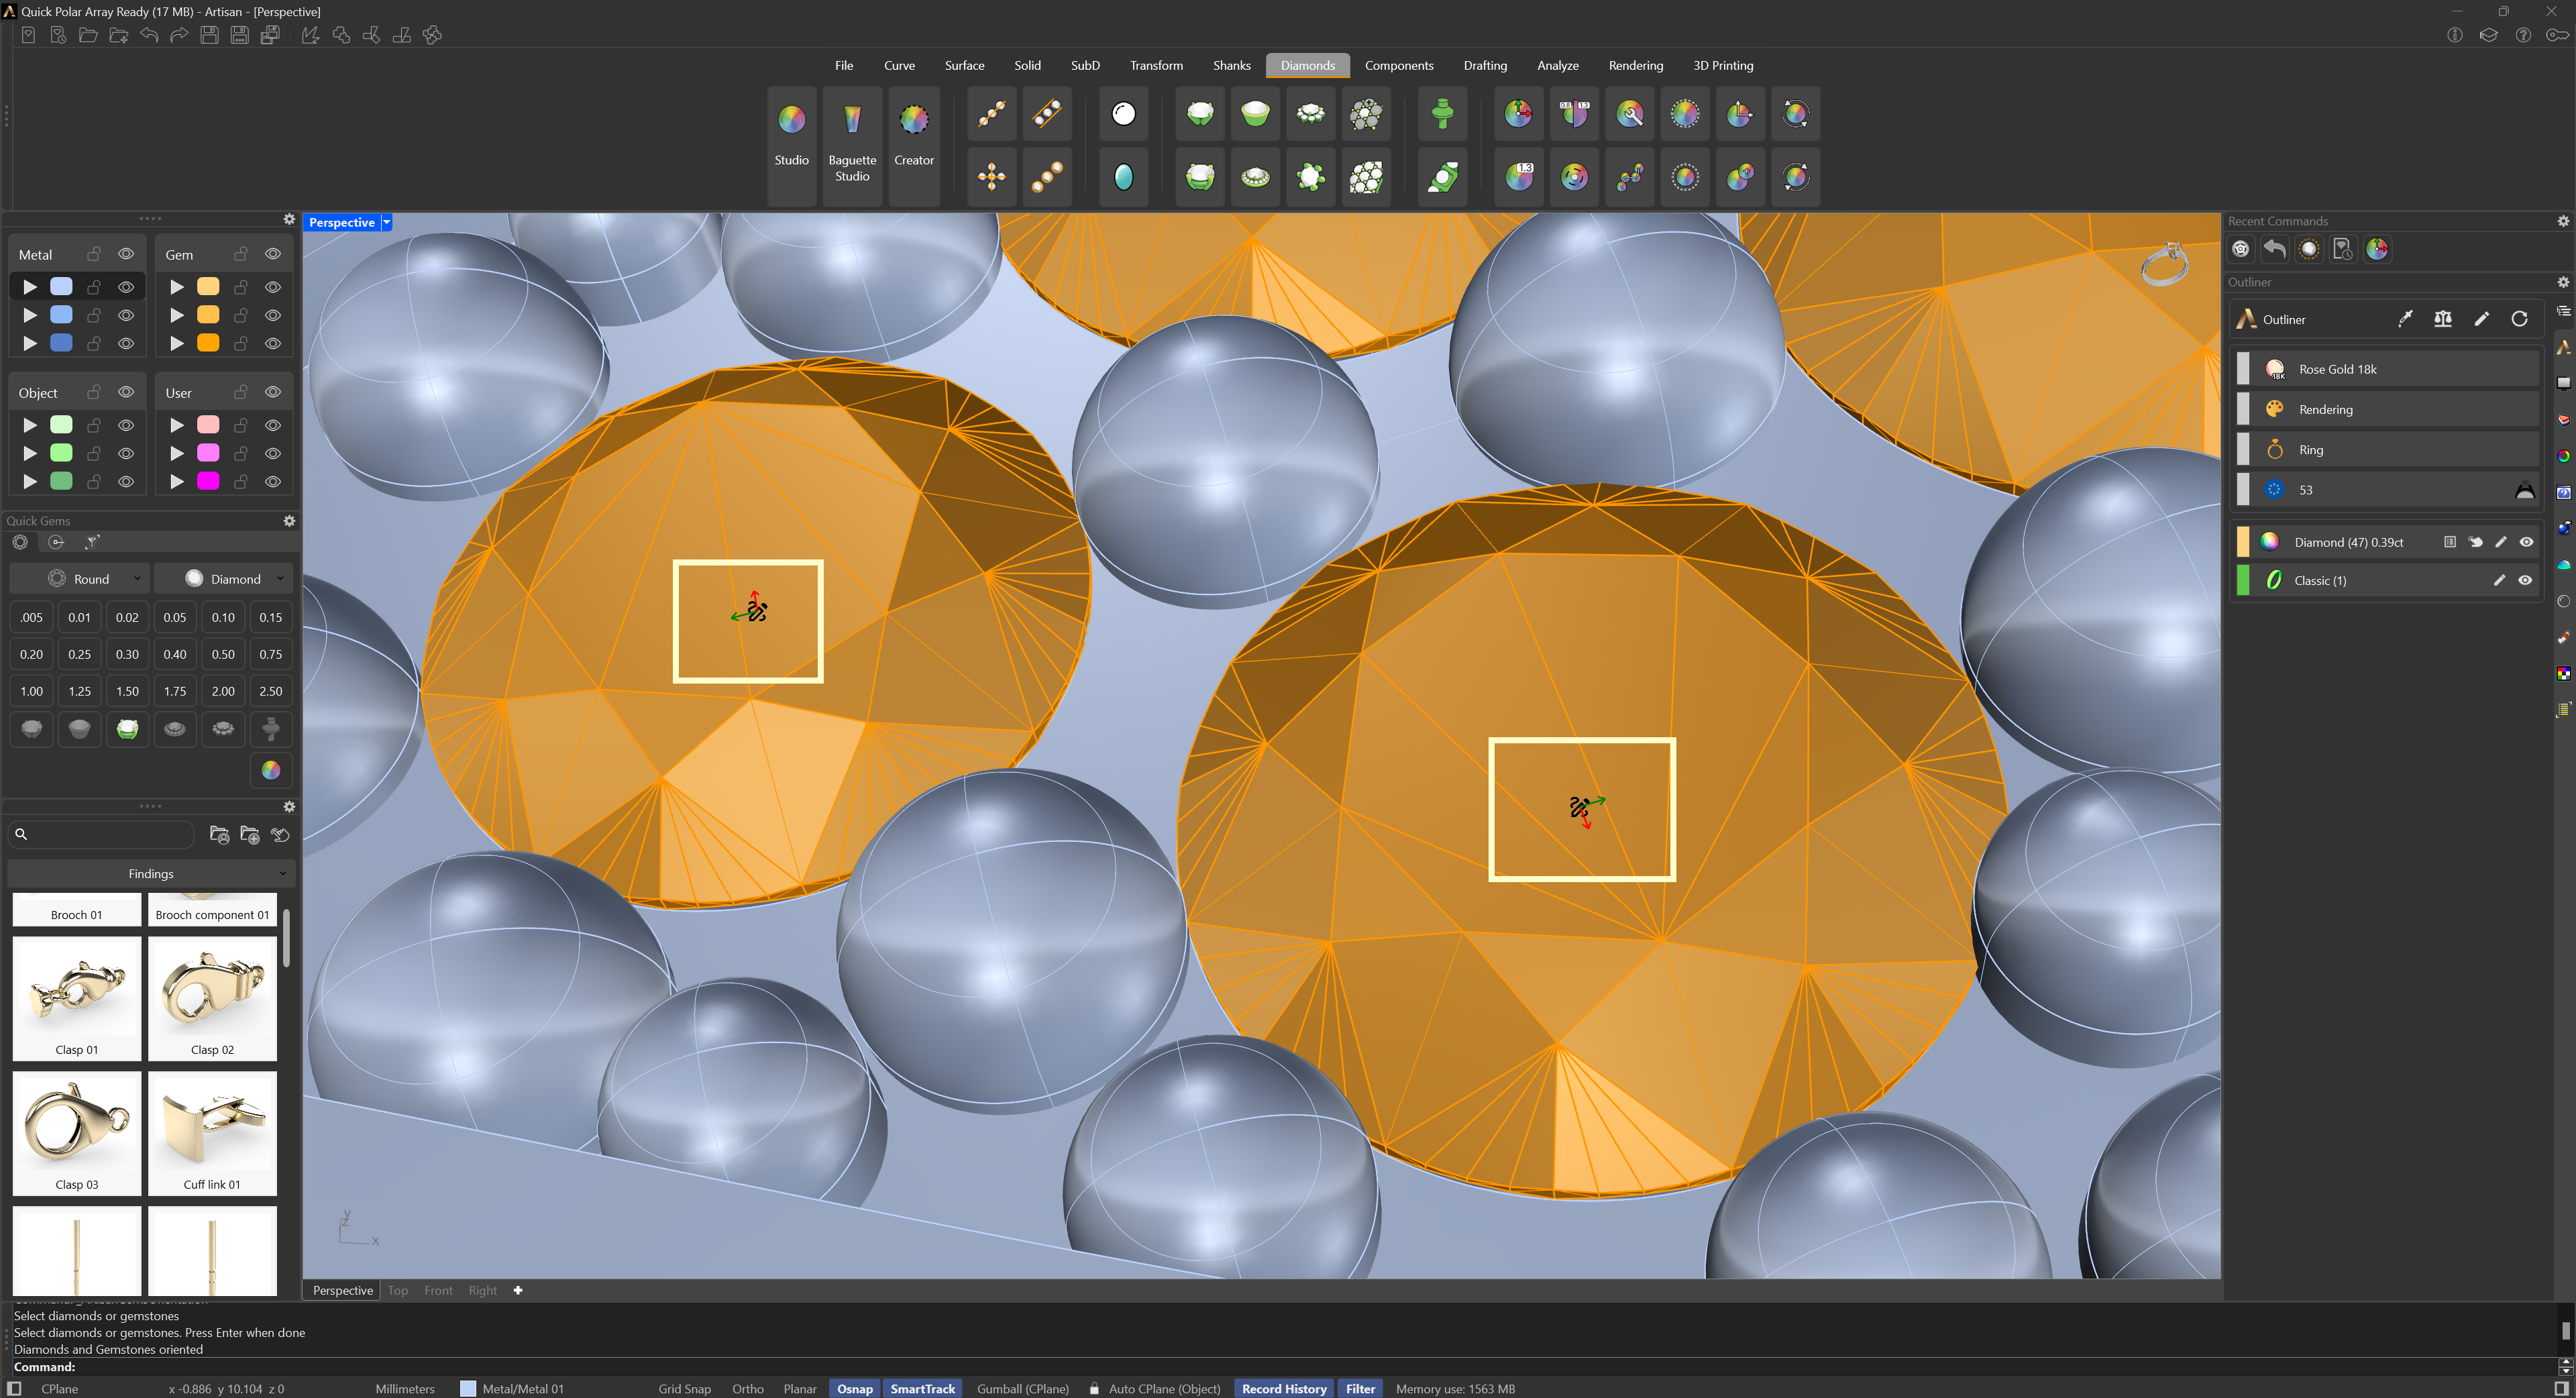2576x1398 pixels.
Task: Click the Outliner eyedropper icon
Action: 2405,319
